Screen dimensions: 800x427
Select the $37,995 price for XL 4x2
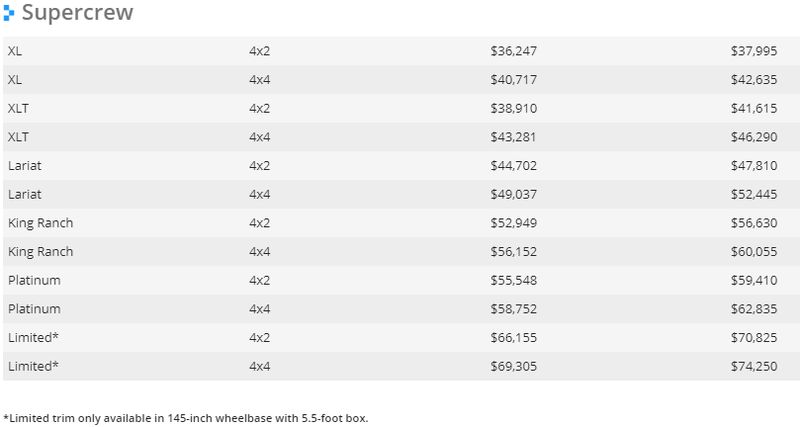754,51
